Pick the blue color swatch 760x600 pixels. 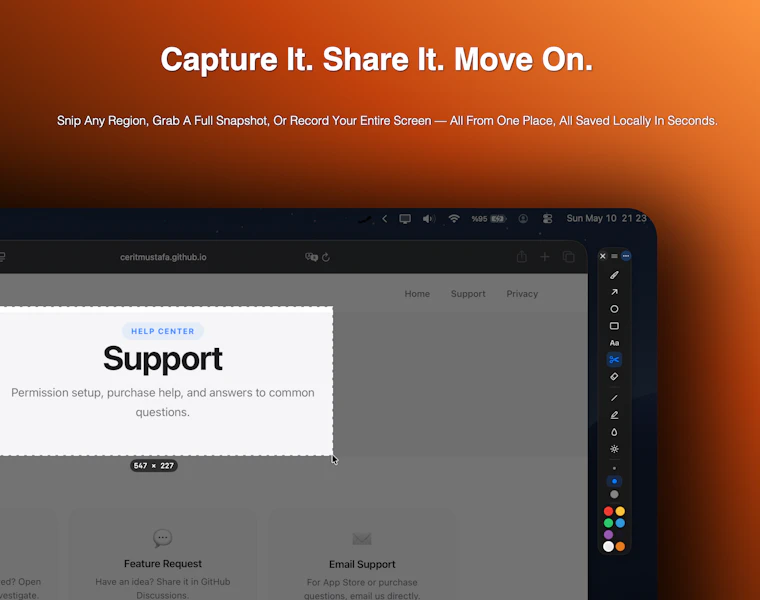pyautogui.click(x=620, y=523)
